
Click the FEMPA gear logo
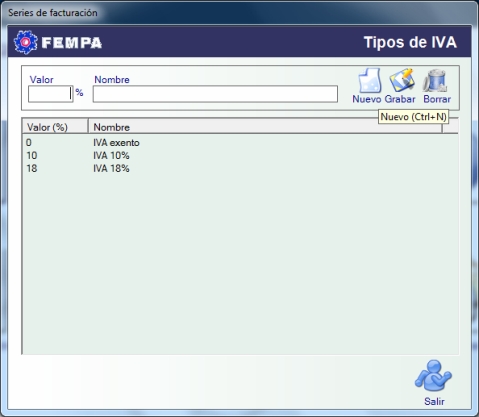point(26,42)
